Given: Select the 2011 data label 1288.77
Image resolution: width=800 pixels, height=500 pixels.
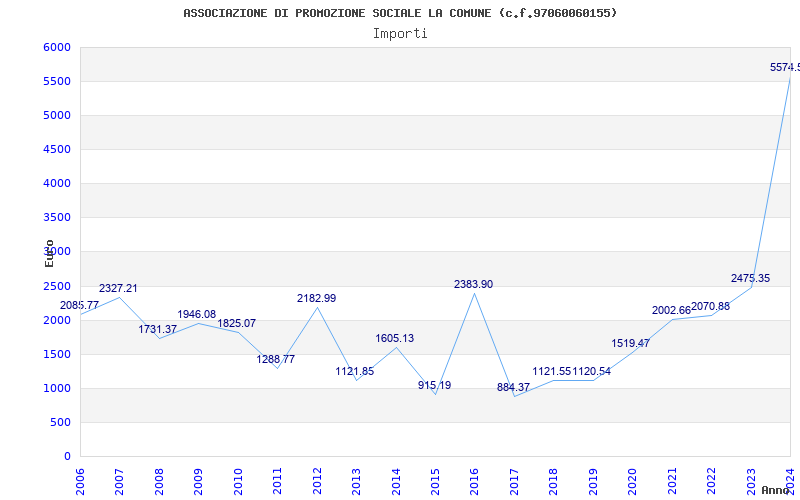Looking at the screenshot, I should coord(276,359).
